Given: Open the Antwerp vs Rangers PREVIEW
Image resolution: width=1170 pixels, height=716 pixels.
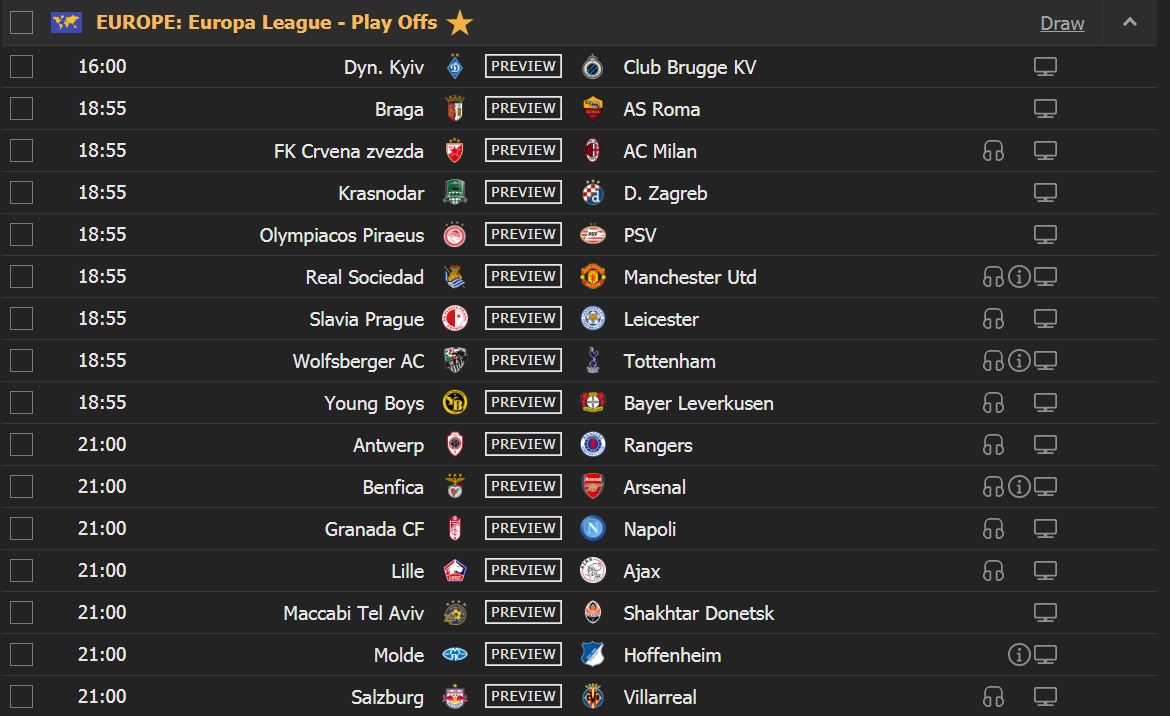Looking at the screenshot, I should pyautogui.click(x=523, y=445).
